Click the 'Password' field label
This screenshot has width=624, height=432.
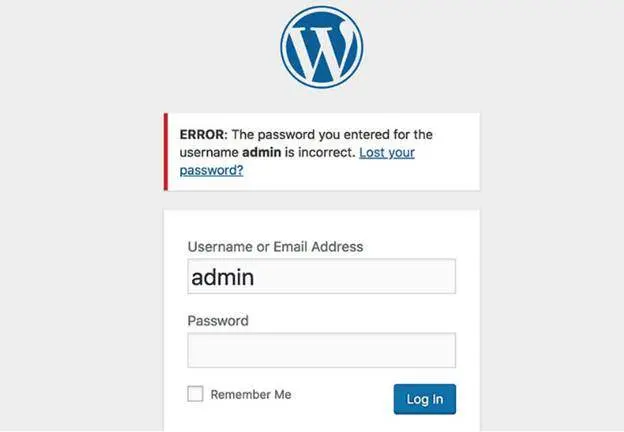point(218,321)
